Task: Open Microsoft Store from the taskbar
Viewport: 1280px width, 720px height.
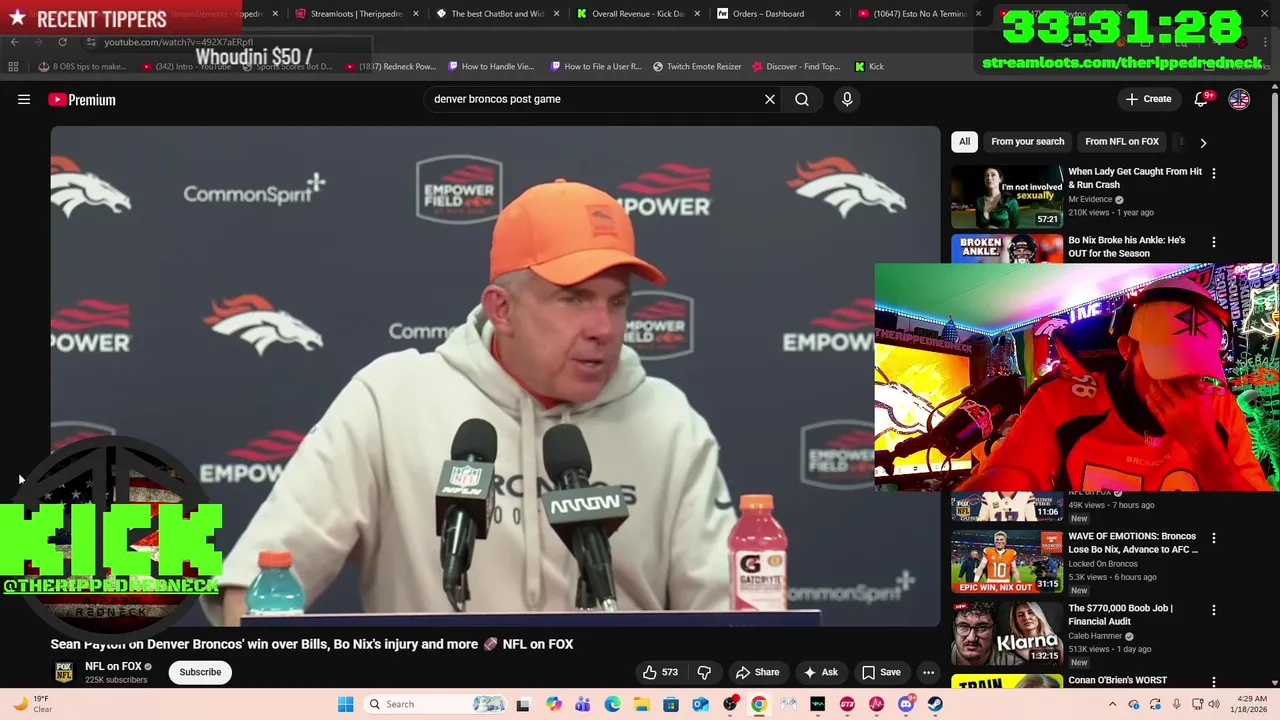Action: click(x=671, y=704)
